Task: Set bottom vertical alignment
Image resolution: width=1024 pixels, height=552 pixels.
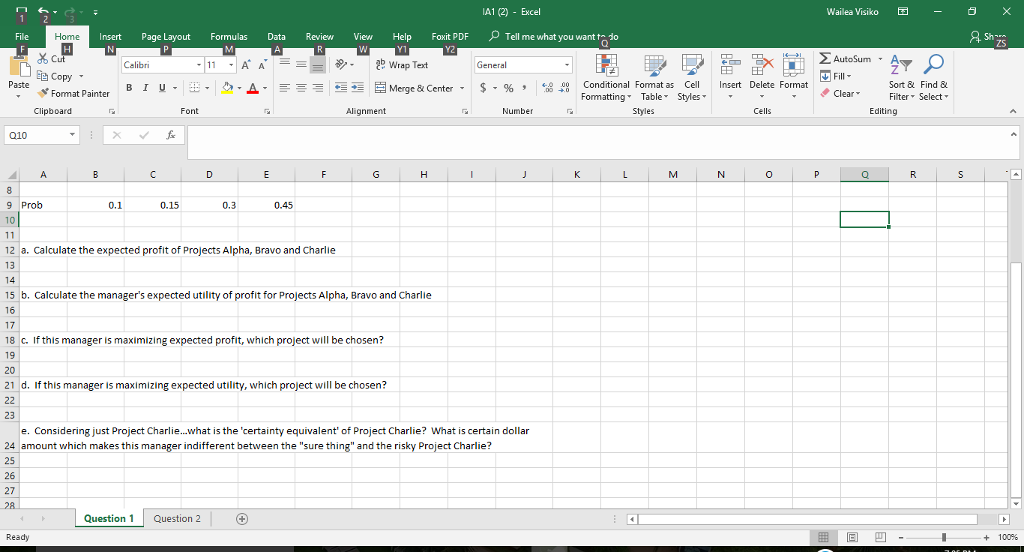Action: point(317,65)
